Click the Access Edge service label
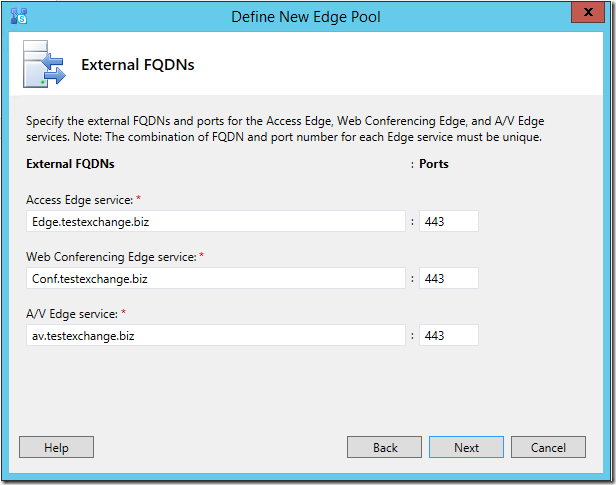The height and width of the screenshot is (485, 616). tap(79, 200)
